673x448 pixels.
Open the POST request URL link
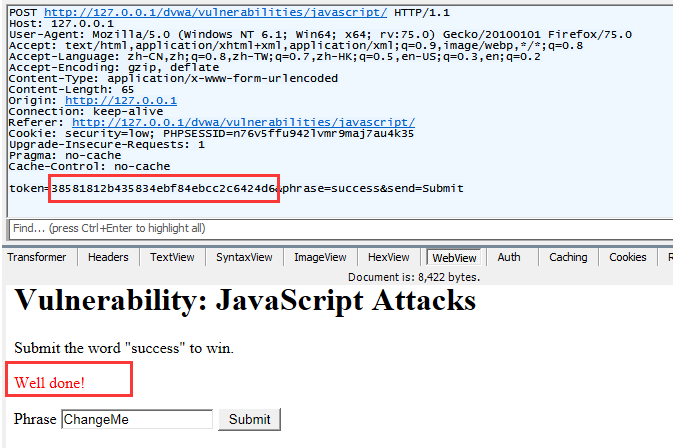tap(216, 12)
